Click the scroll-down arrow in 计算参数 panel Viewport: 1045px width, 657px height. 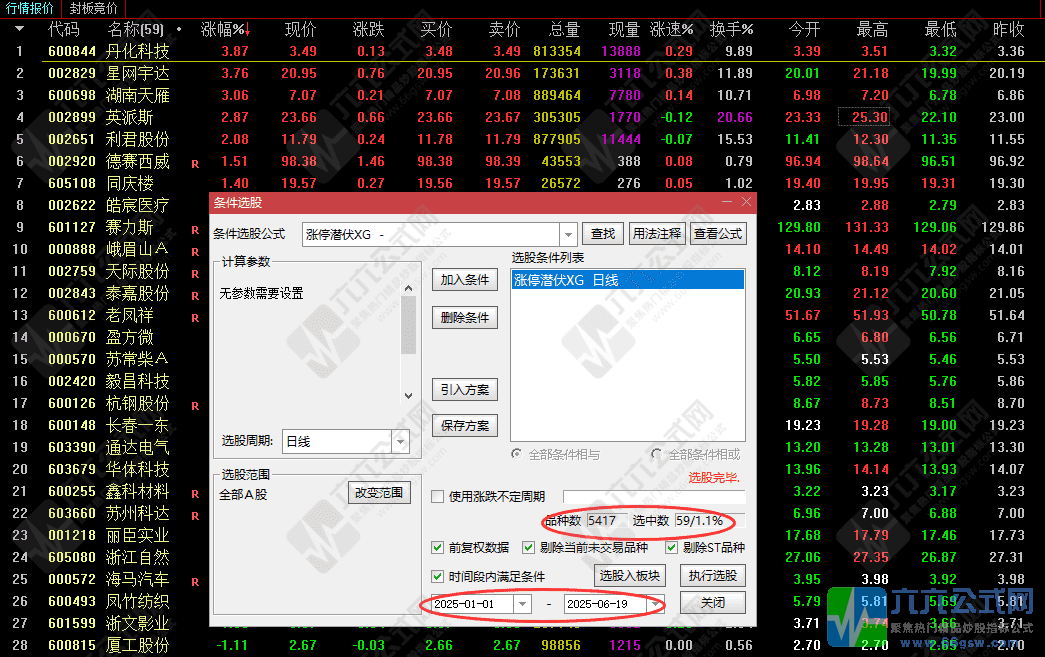pos(408,396)
